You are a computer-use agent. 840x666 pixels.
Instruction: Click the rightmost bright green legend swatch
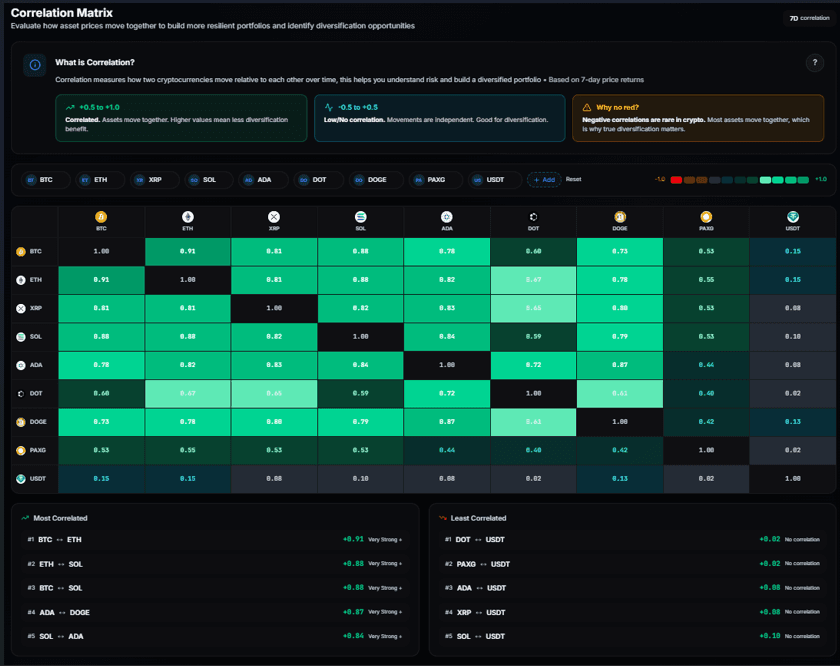[803, 180]
